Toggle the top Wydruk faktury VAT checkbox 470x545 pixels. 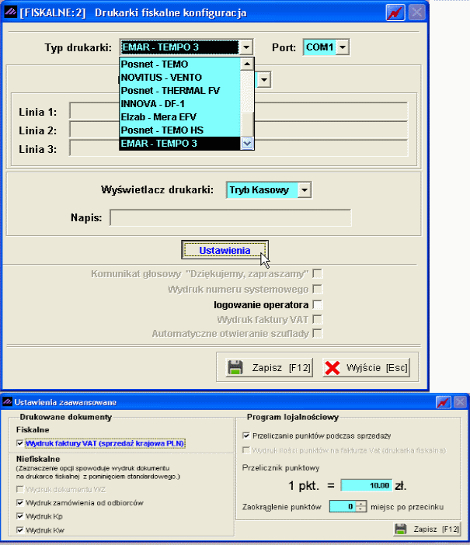[x=317, y=319]
